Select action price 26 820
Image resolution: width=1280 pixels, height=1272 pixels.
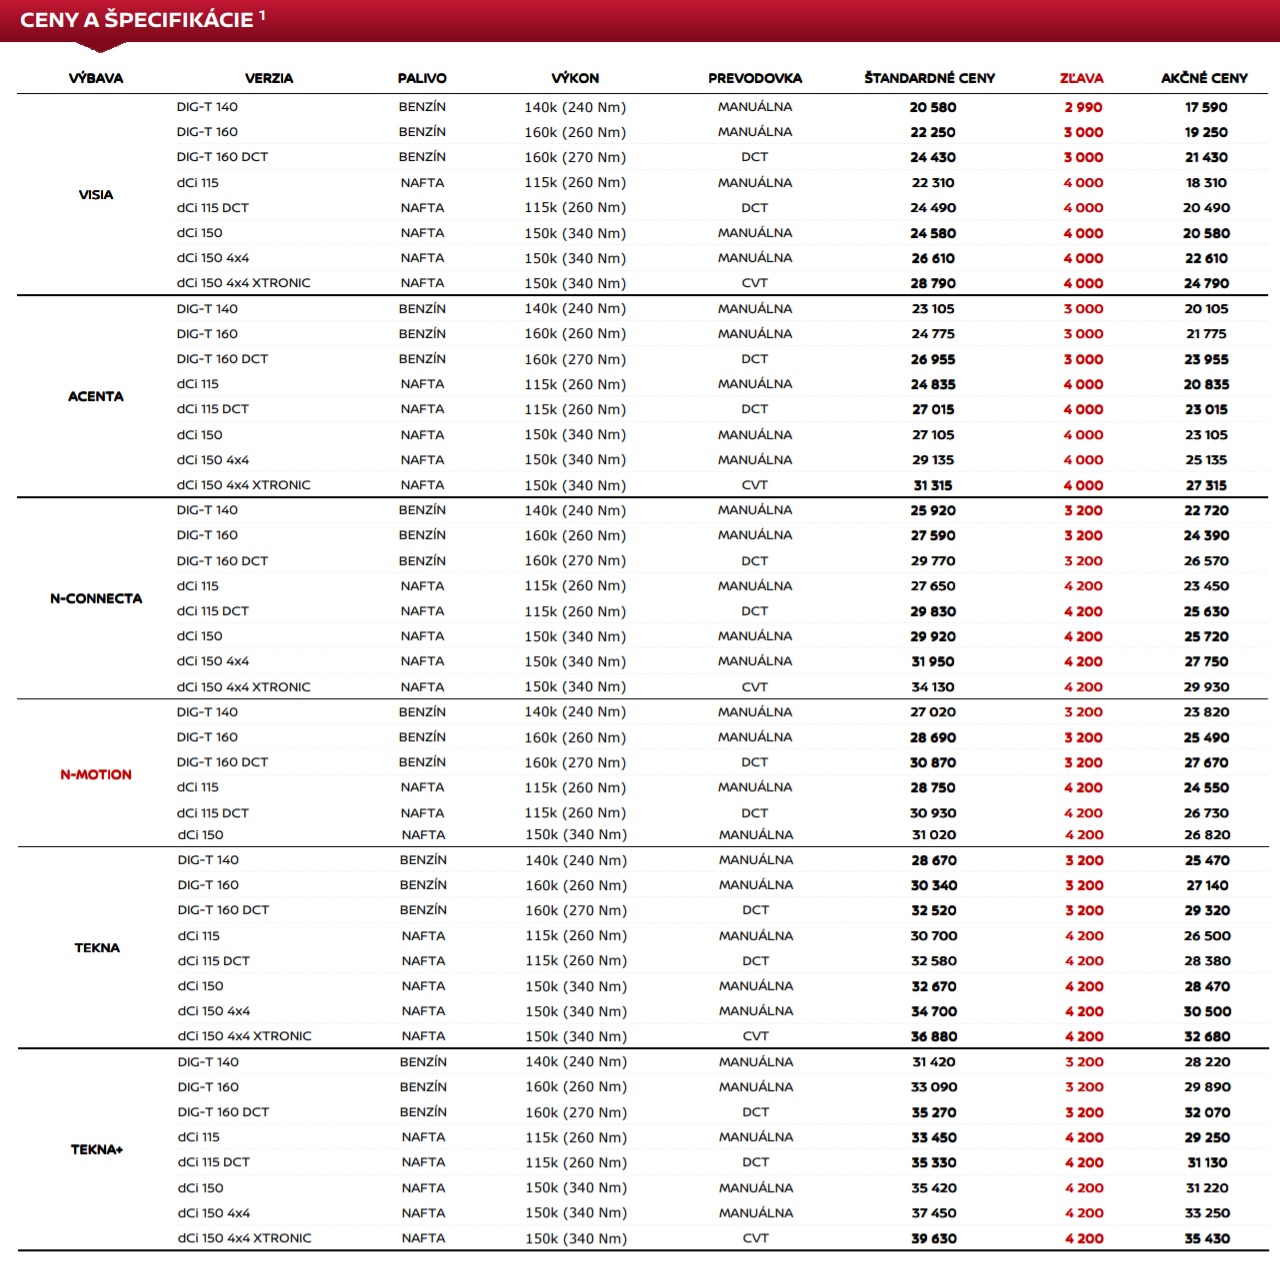point(1207,835)
